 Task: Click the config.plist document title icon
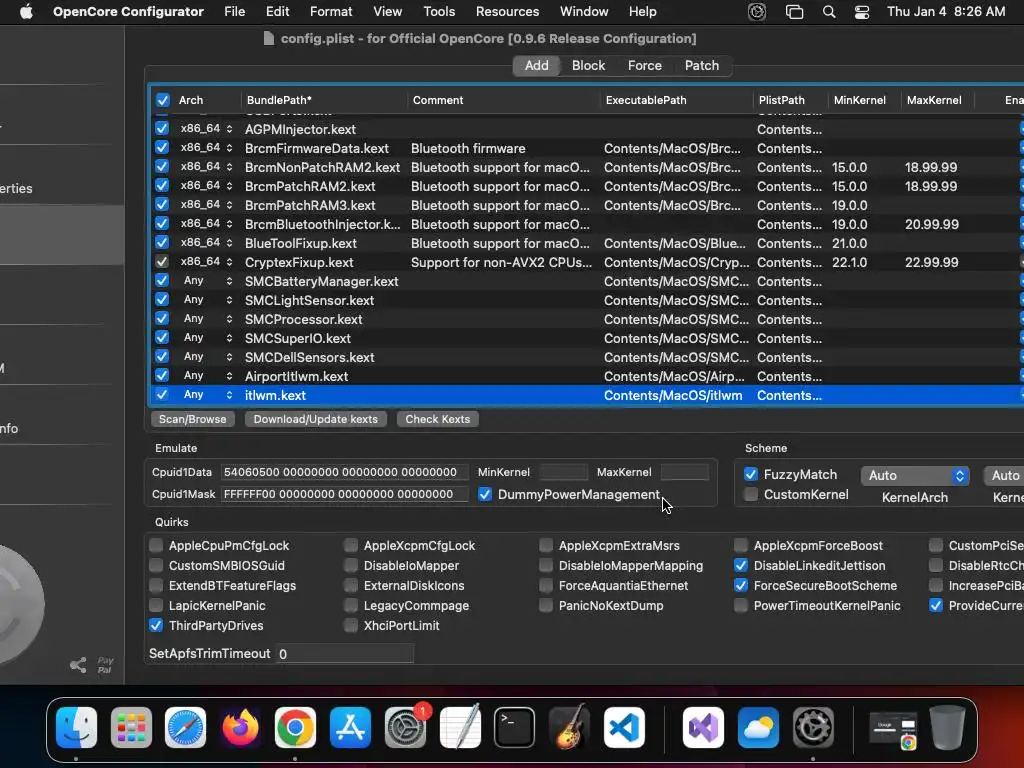(268, 39)
